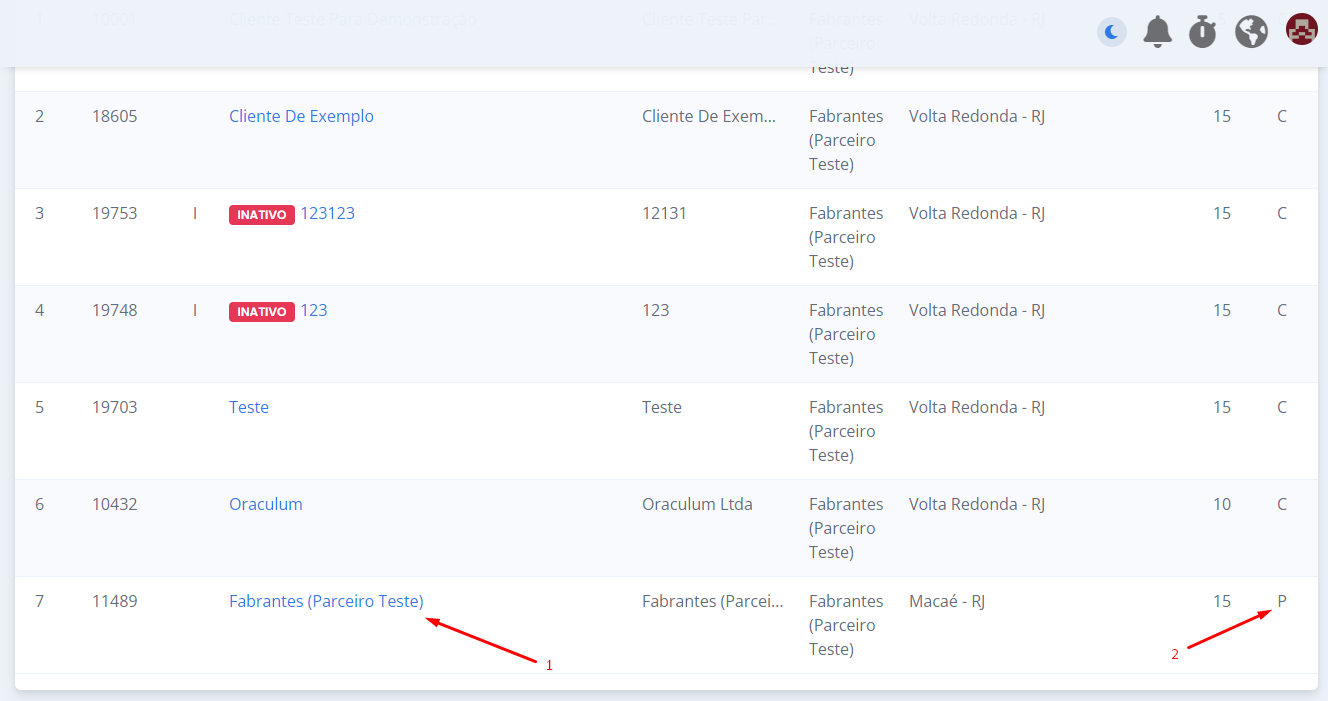
Task: Open the Cliente De Exemplo link
Action: tap(301, 116)
